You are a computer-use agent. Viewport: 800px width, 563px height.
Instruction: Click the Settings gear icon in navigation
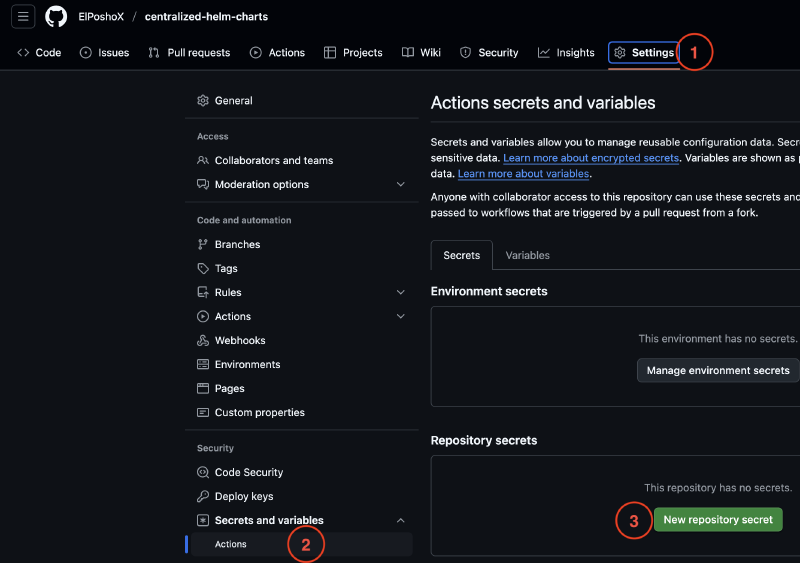(620, 53)
